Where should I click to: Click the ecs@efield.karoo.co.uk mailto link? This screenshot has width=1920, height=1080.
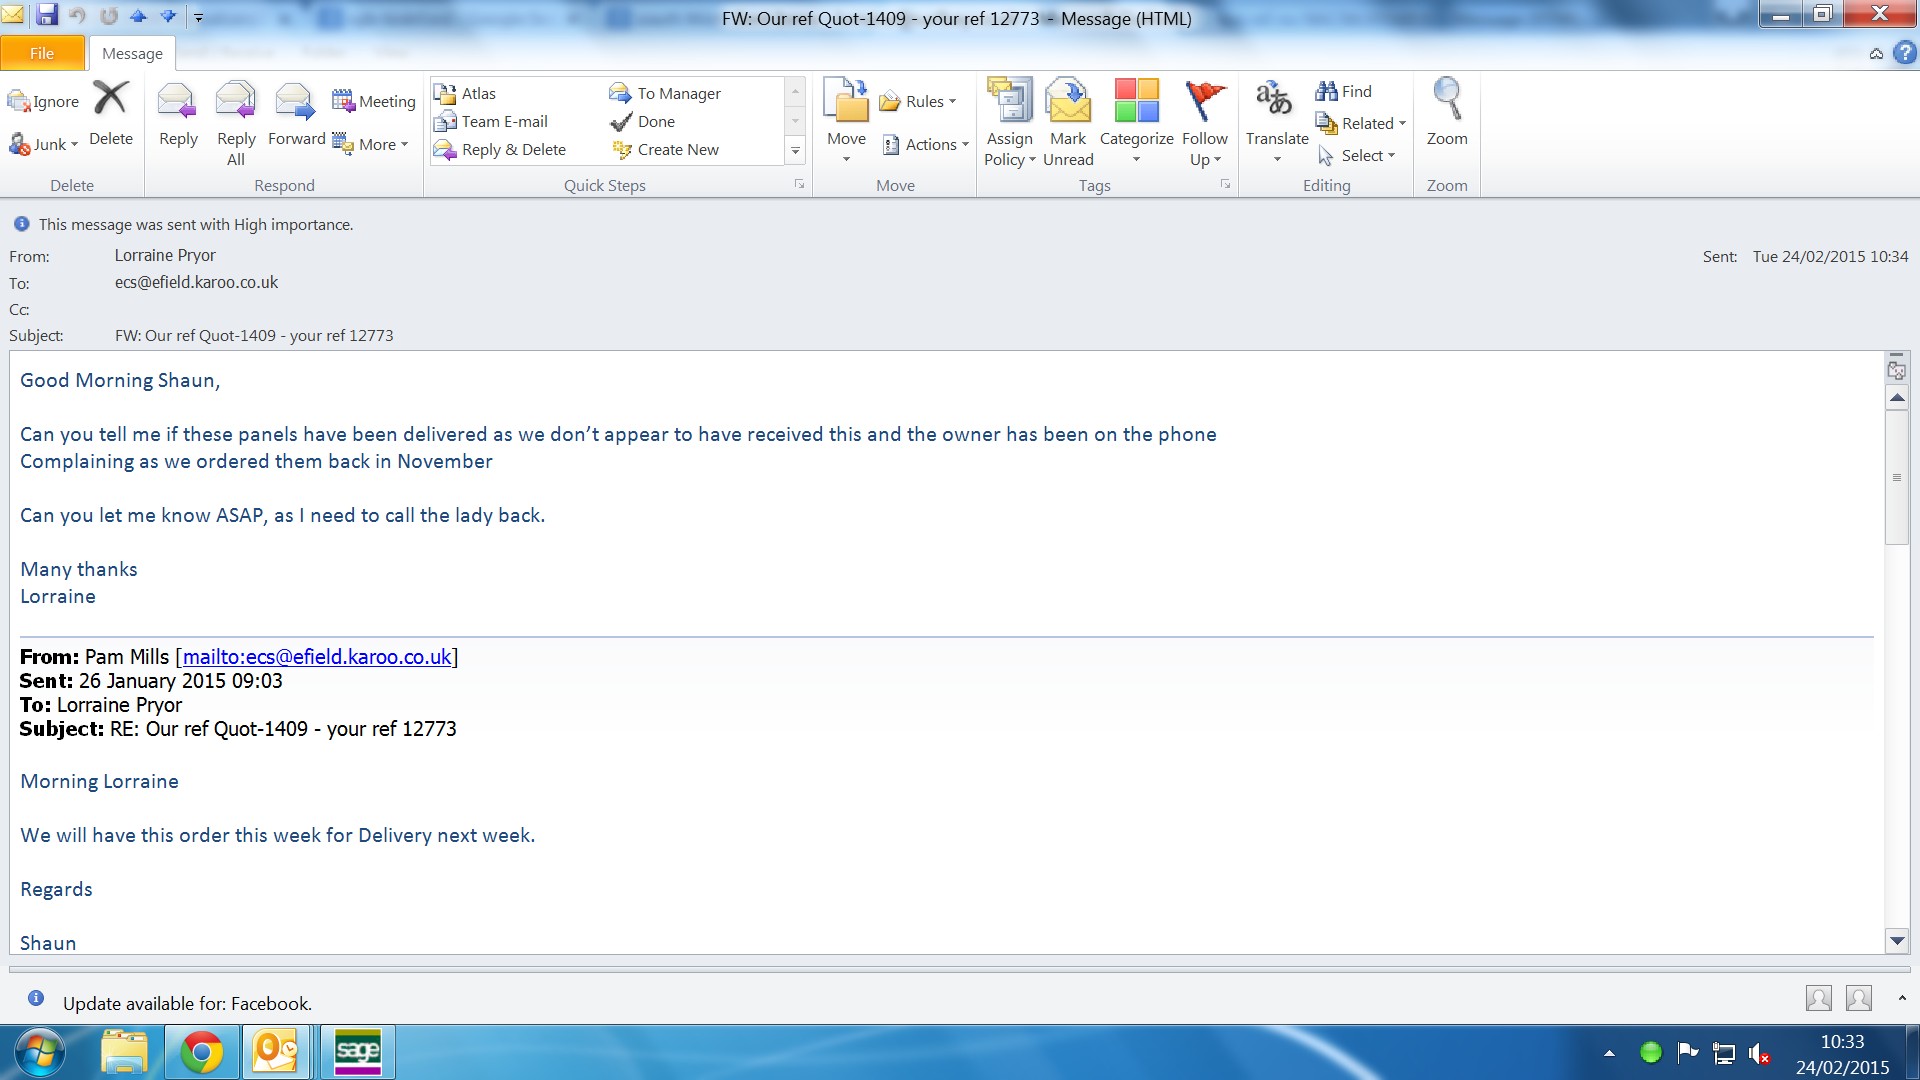(x=316, y=657)
